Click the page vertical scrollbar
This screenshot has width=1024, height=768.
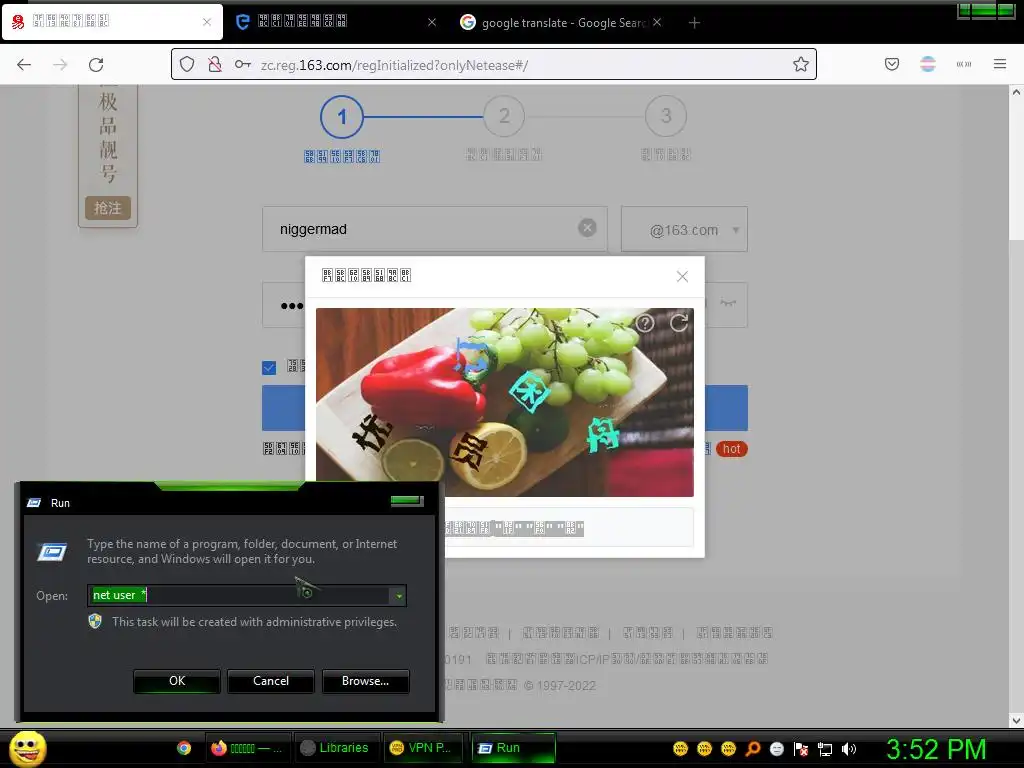(1016, 171)
